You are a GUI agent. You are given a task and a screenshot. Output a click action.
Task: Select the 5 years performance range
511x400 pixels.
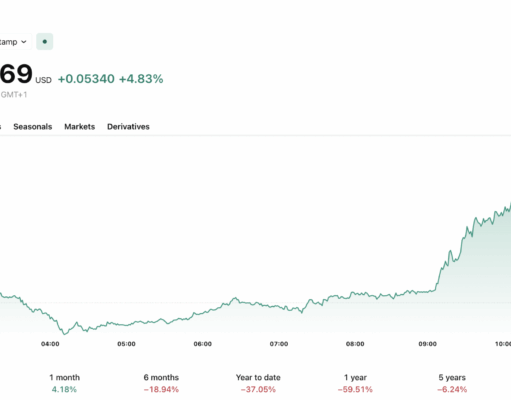(452, 383)
